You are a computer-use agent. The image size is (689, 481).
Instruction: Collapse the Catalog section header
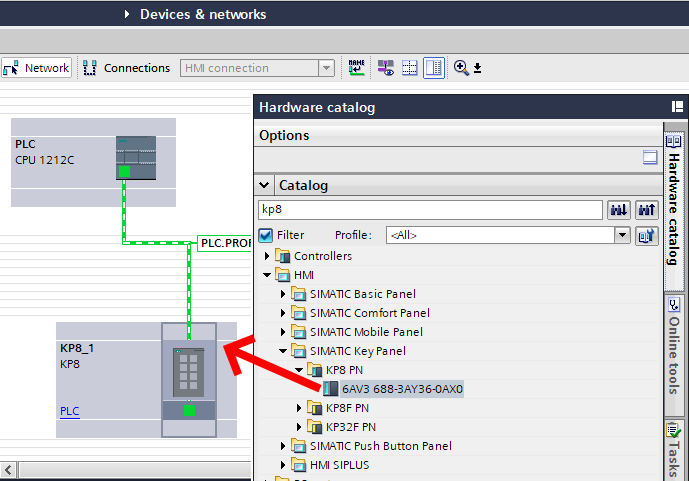click(265, 185)
